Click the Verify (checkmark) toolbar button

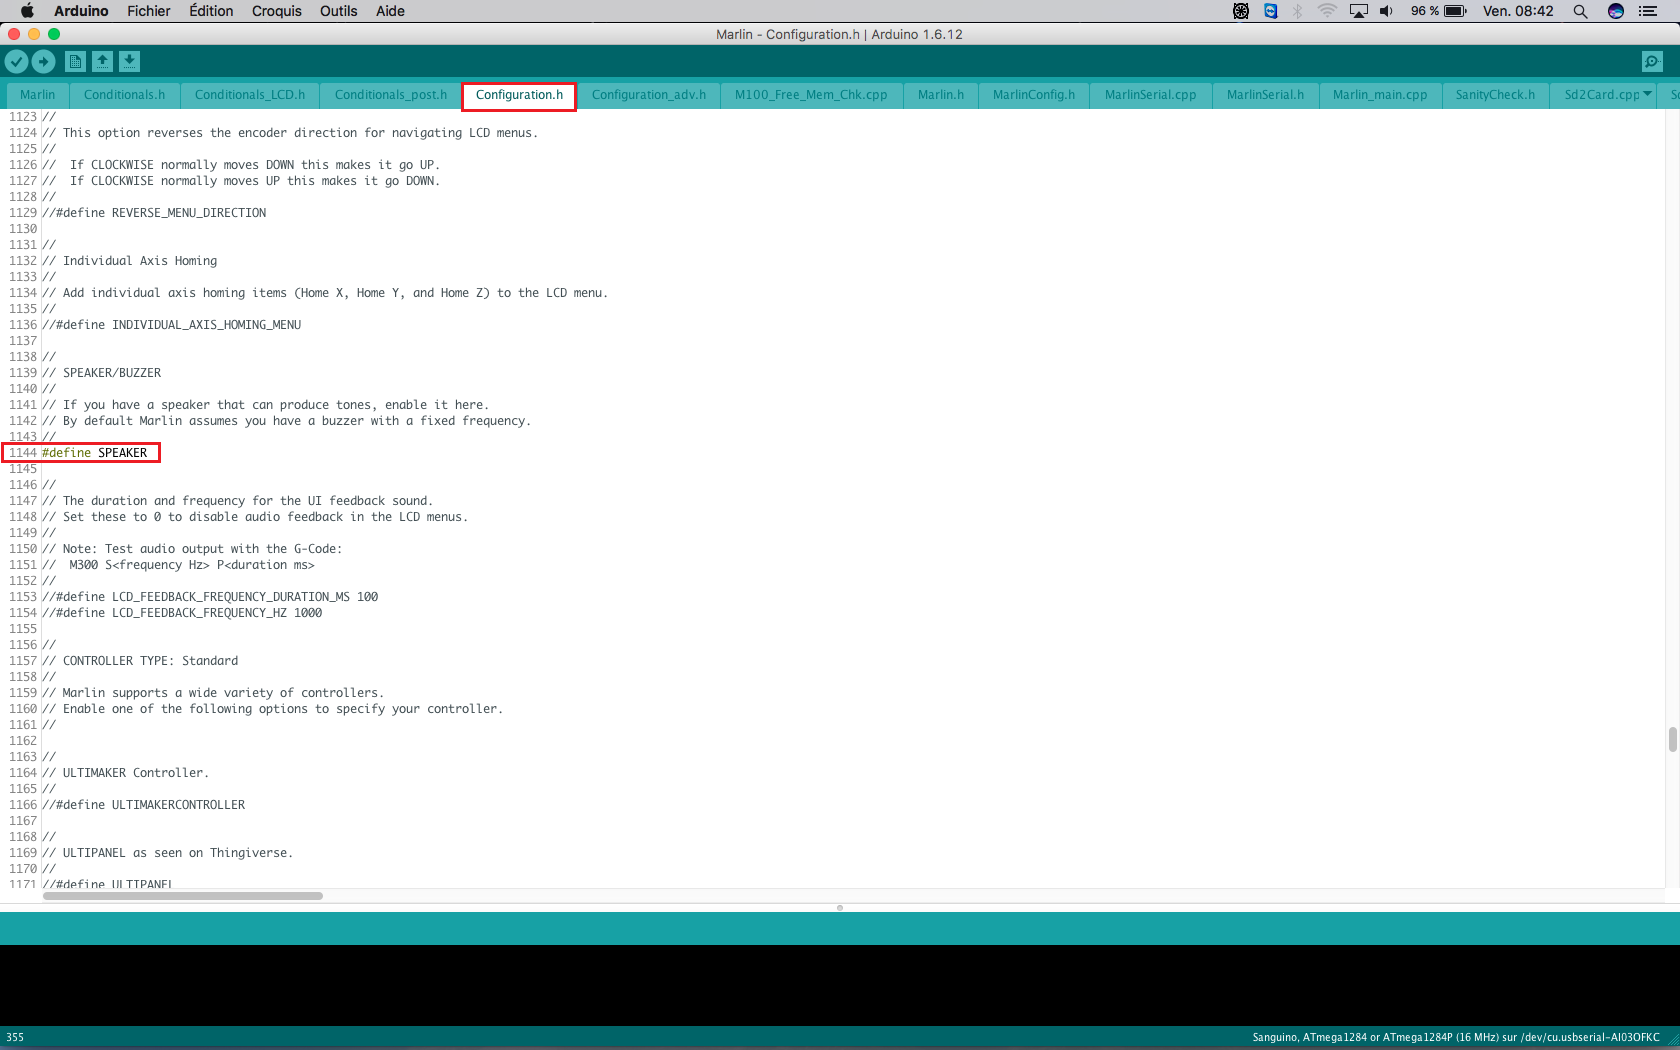pos(16,61)
